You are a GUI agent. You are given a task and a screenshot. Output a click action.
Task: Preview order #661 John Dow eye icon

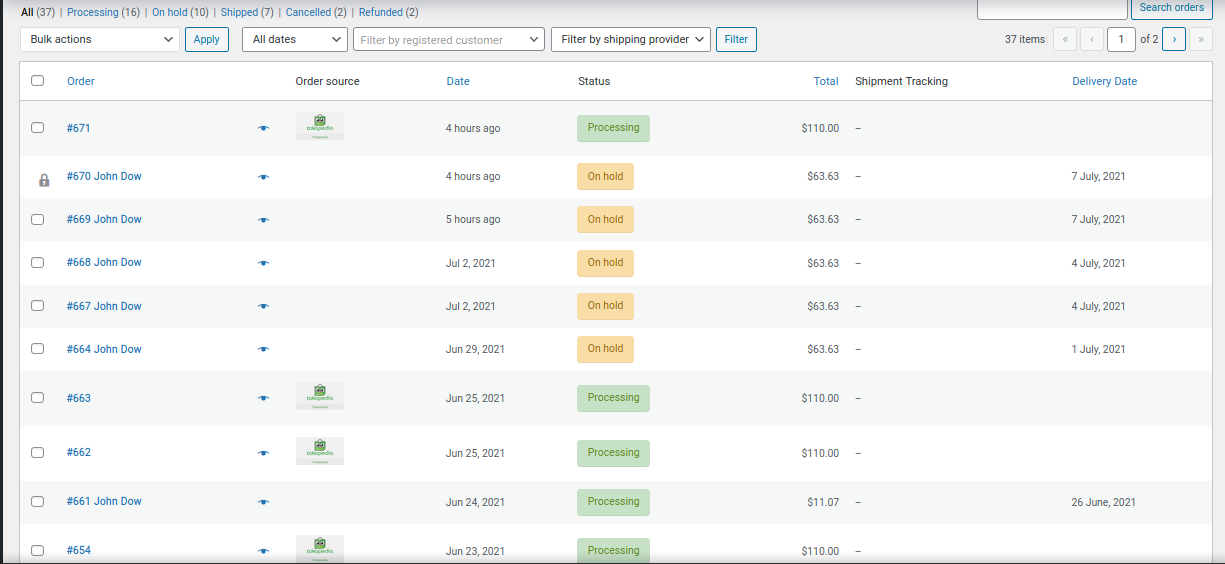coord(263,502)
